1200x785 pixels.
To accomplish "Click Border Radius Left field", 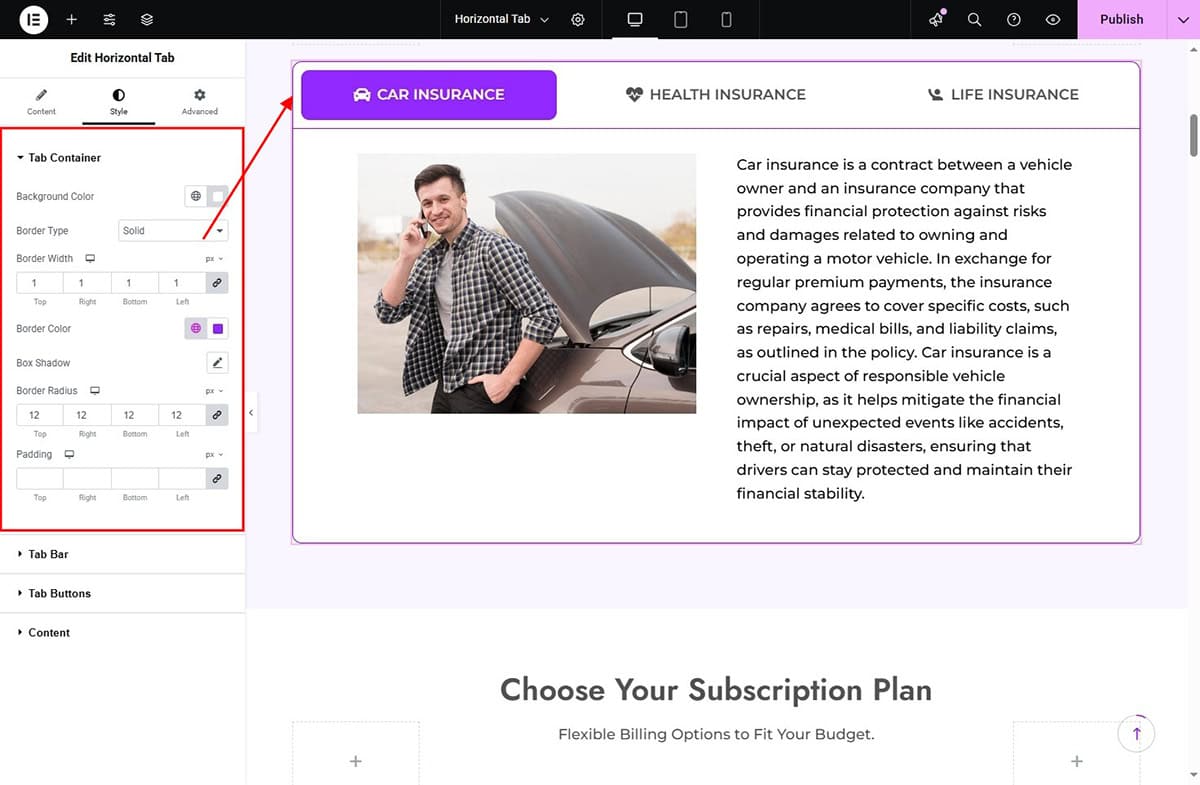I will [182, 414].
